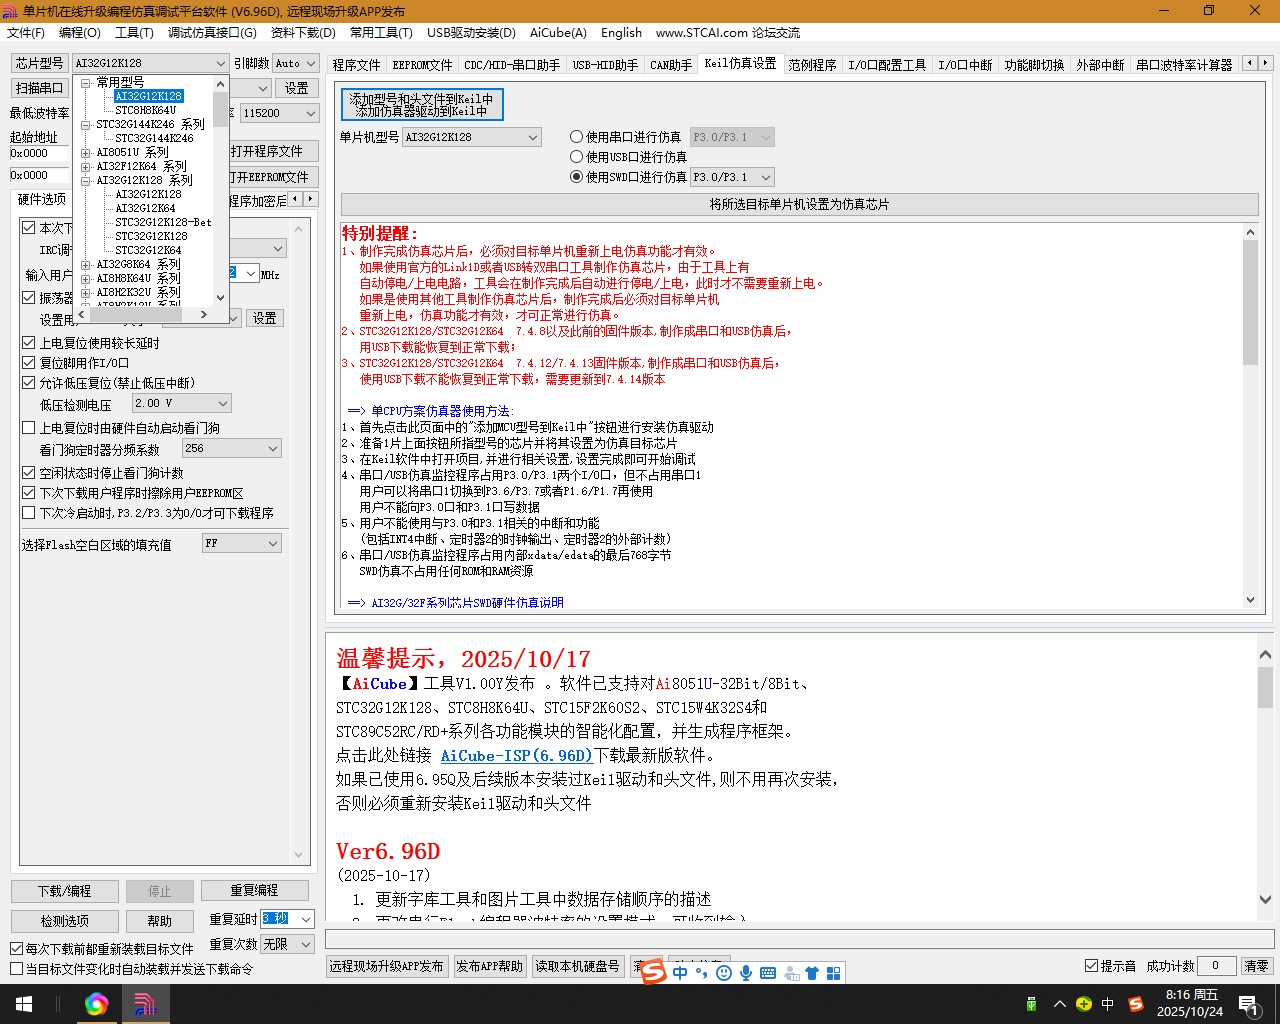Viewport: 1280px width, 1024px height.
Task: Toggle Chinese/English on the Sogou input bar
Action: 679,972
